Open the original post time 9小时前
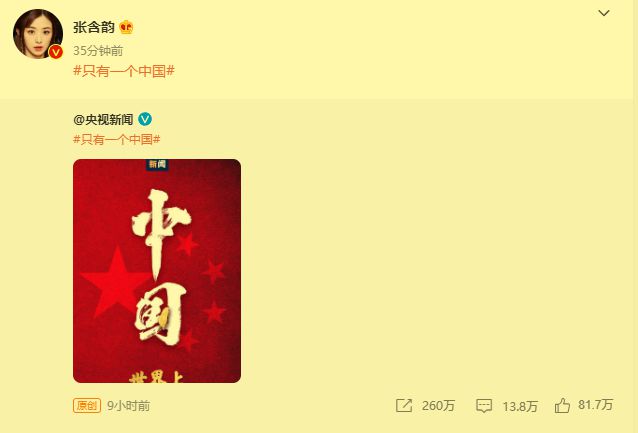Viewport: 638px width, 433px height. pos(129,406)
